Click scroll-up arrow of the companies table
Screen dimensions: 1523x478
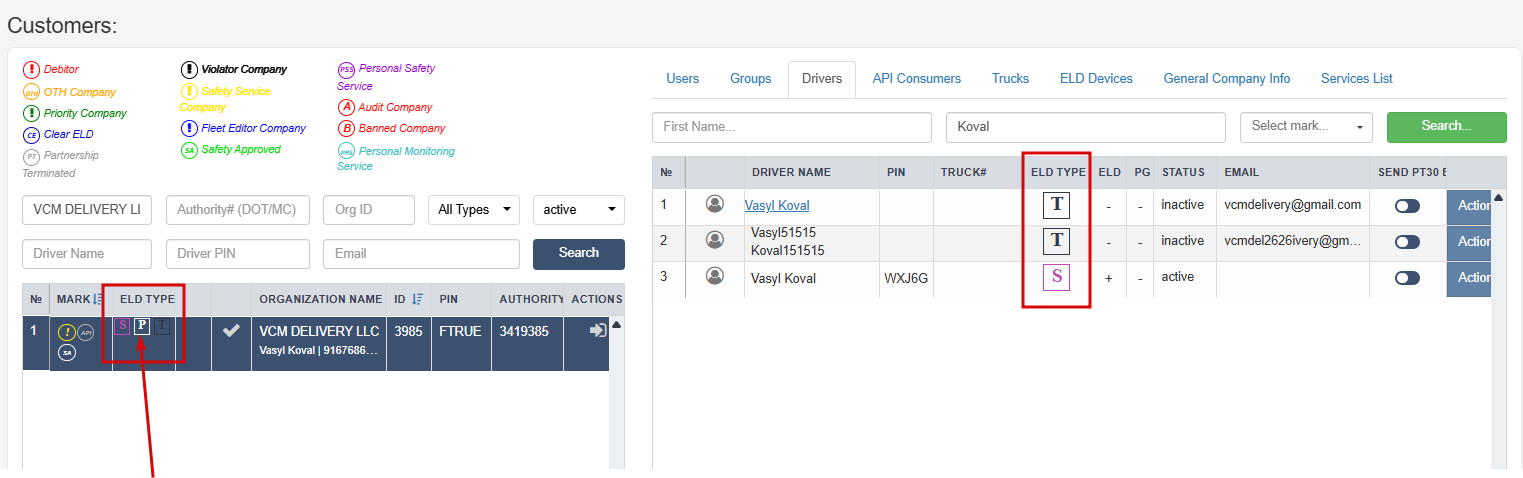point(616,325)
